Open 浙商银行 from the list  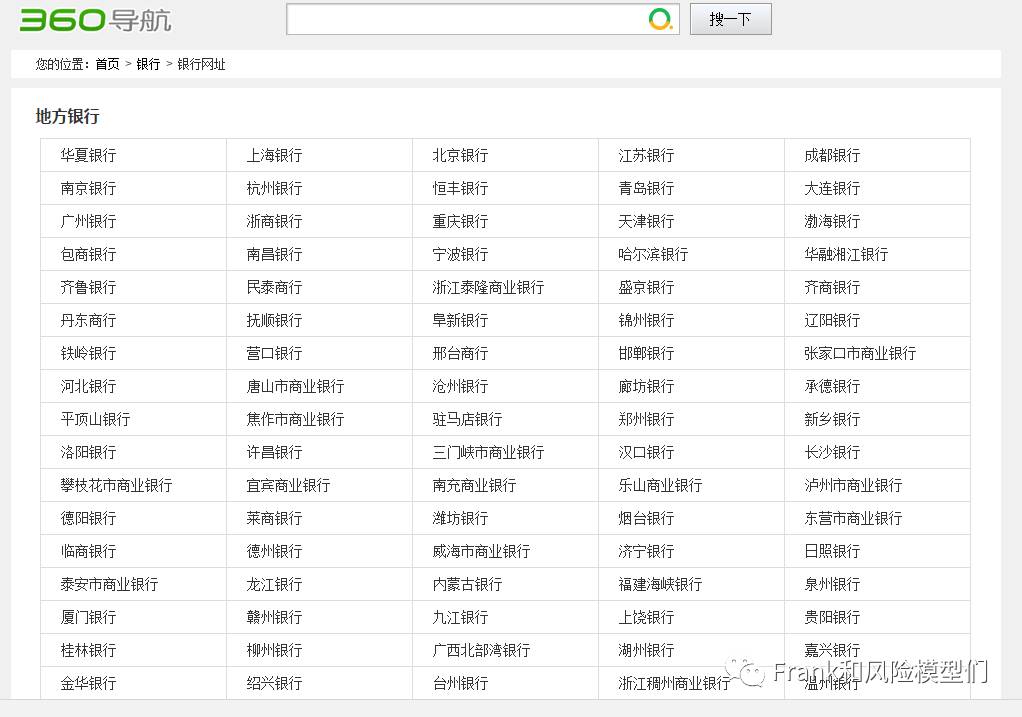click(274, 221)
